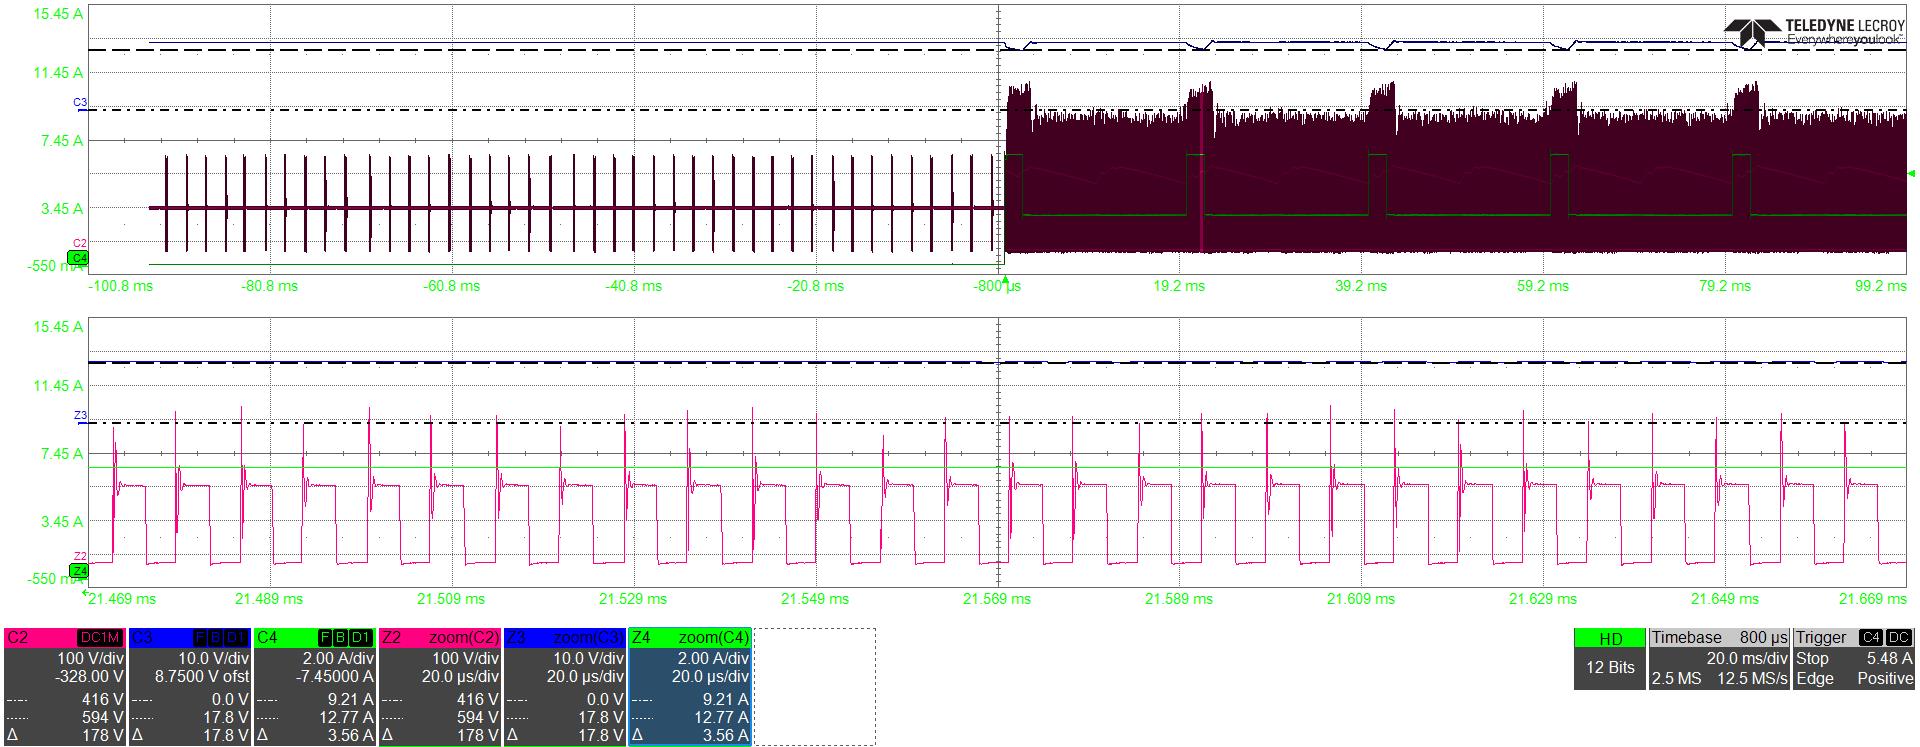Screen dimensions: 1920x747
Task: Click the 2.00 A/div scale in C4 descriptor
Action: pos(338,659)
